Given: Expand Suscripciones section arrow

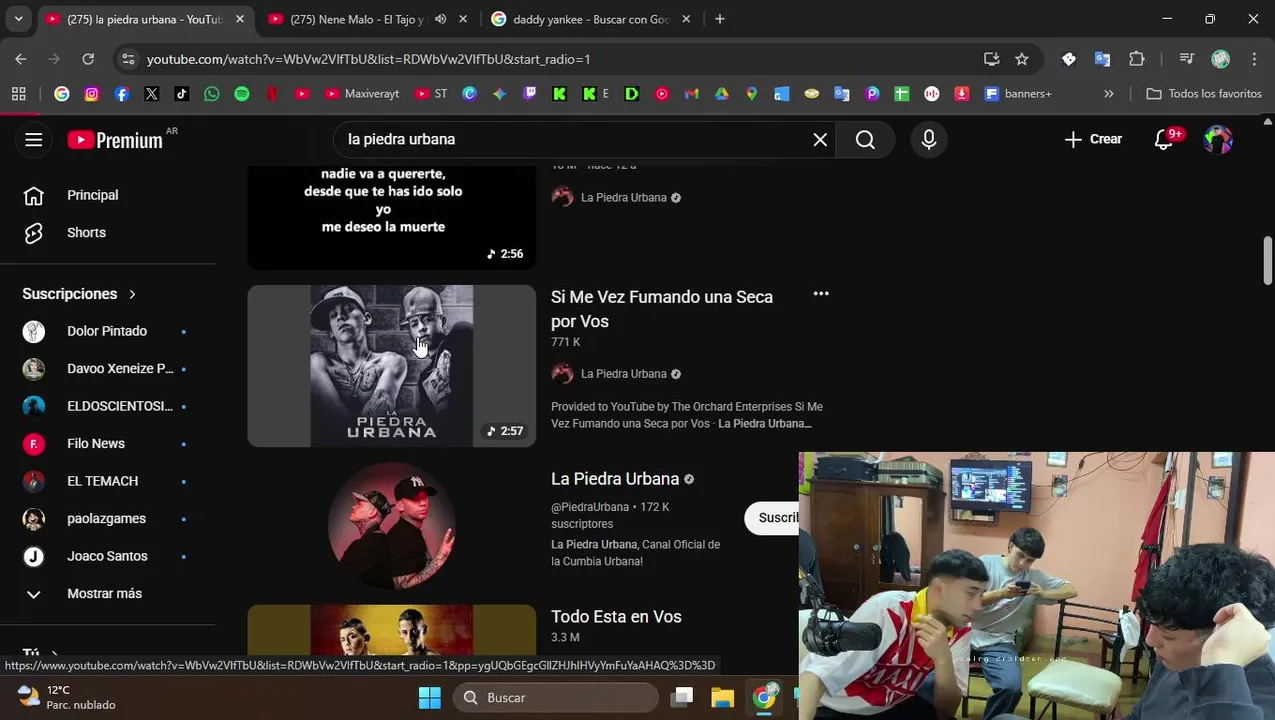Looking at the screenshot, I should 132,294.
